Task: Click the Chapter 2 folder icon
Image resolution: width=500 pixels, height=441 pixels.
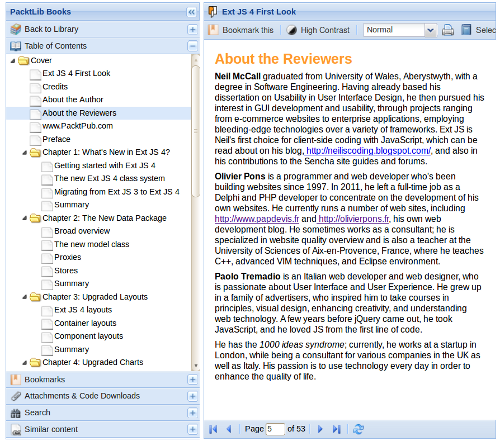Action: coord(35,218)
